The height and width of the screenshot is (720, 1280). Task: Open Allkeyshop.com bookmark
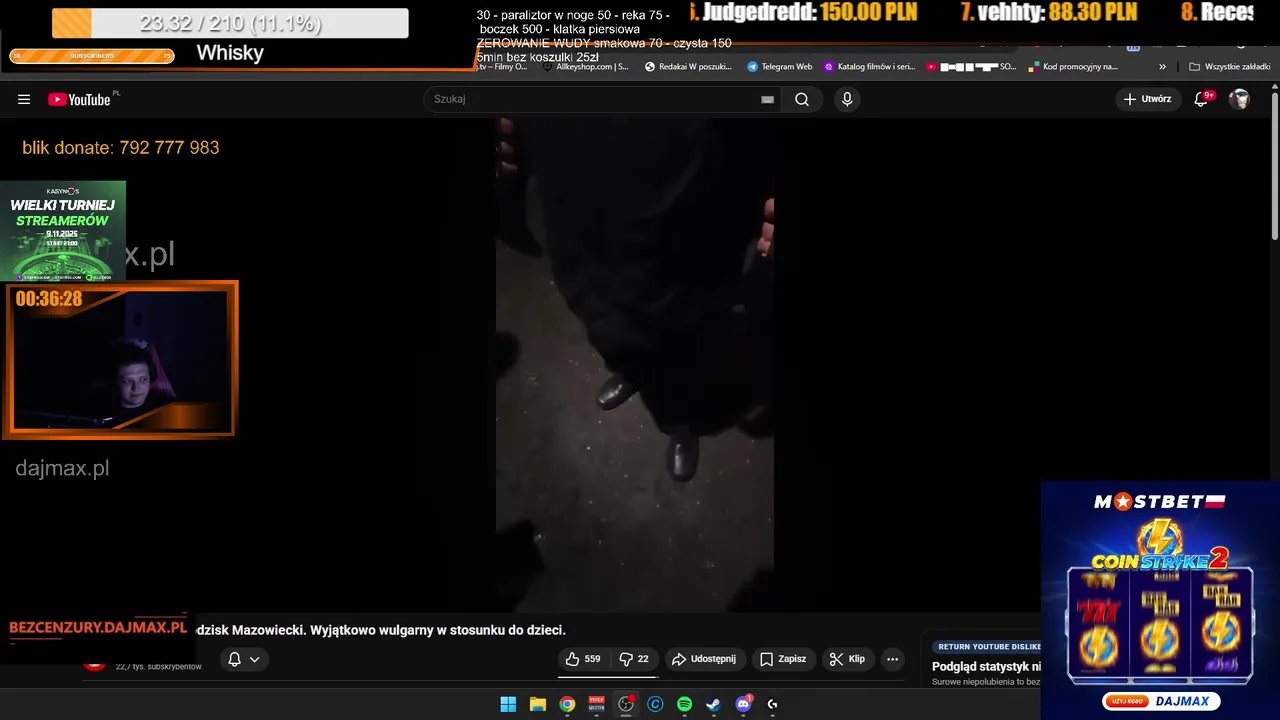(587, 67)
